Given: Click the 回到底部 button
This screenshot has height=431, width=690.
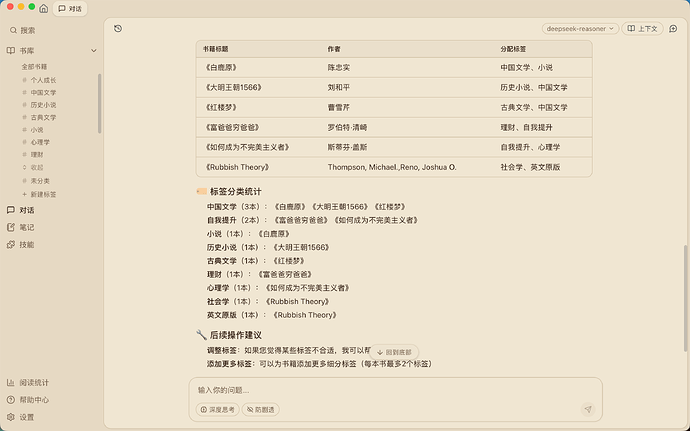Looking at the screenshot, I should (392, 352).
